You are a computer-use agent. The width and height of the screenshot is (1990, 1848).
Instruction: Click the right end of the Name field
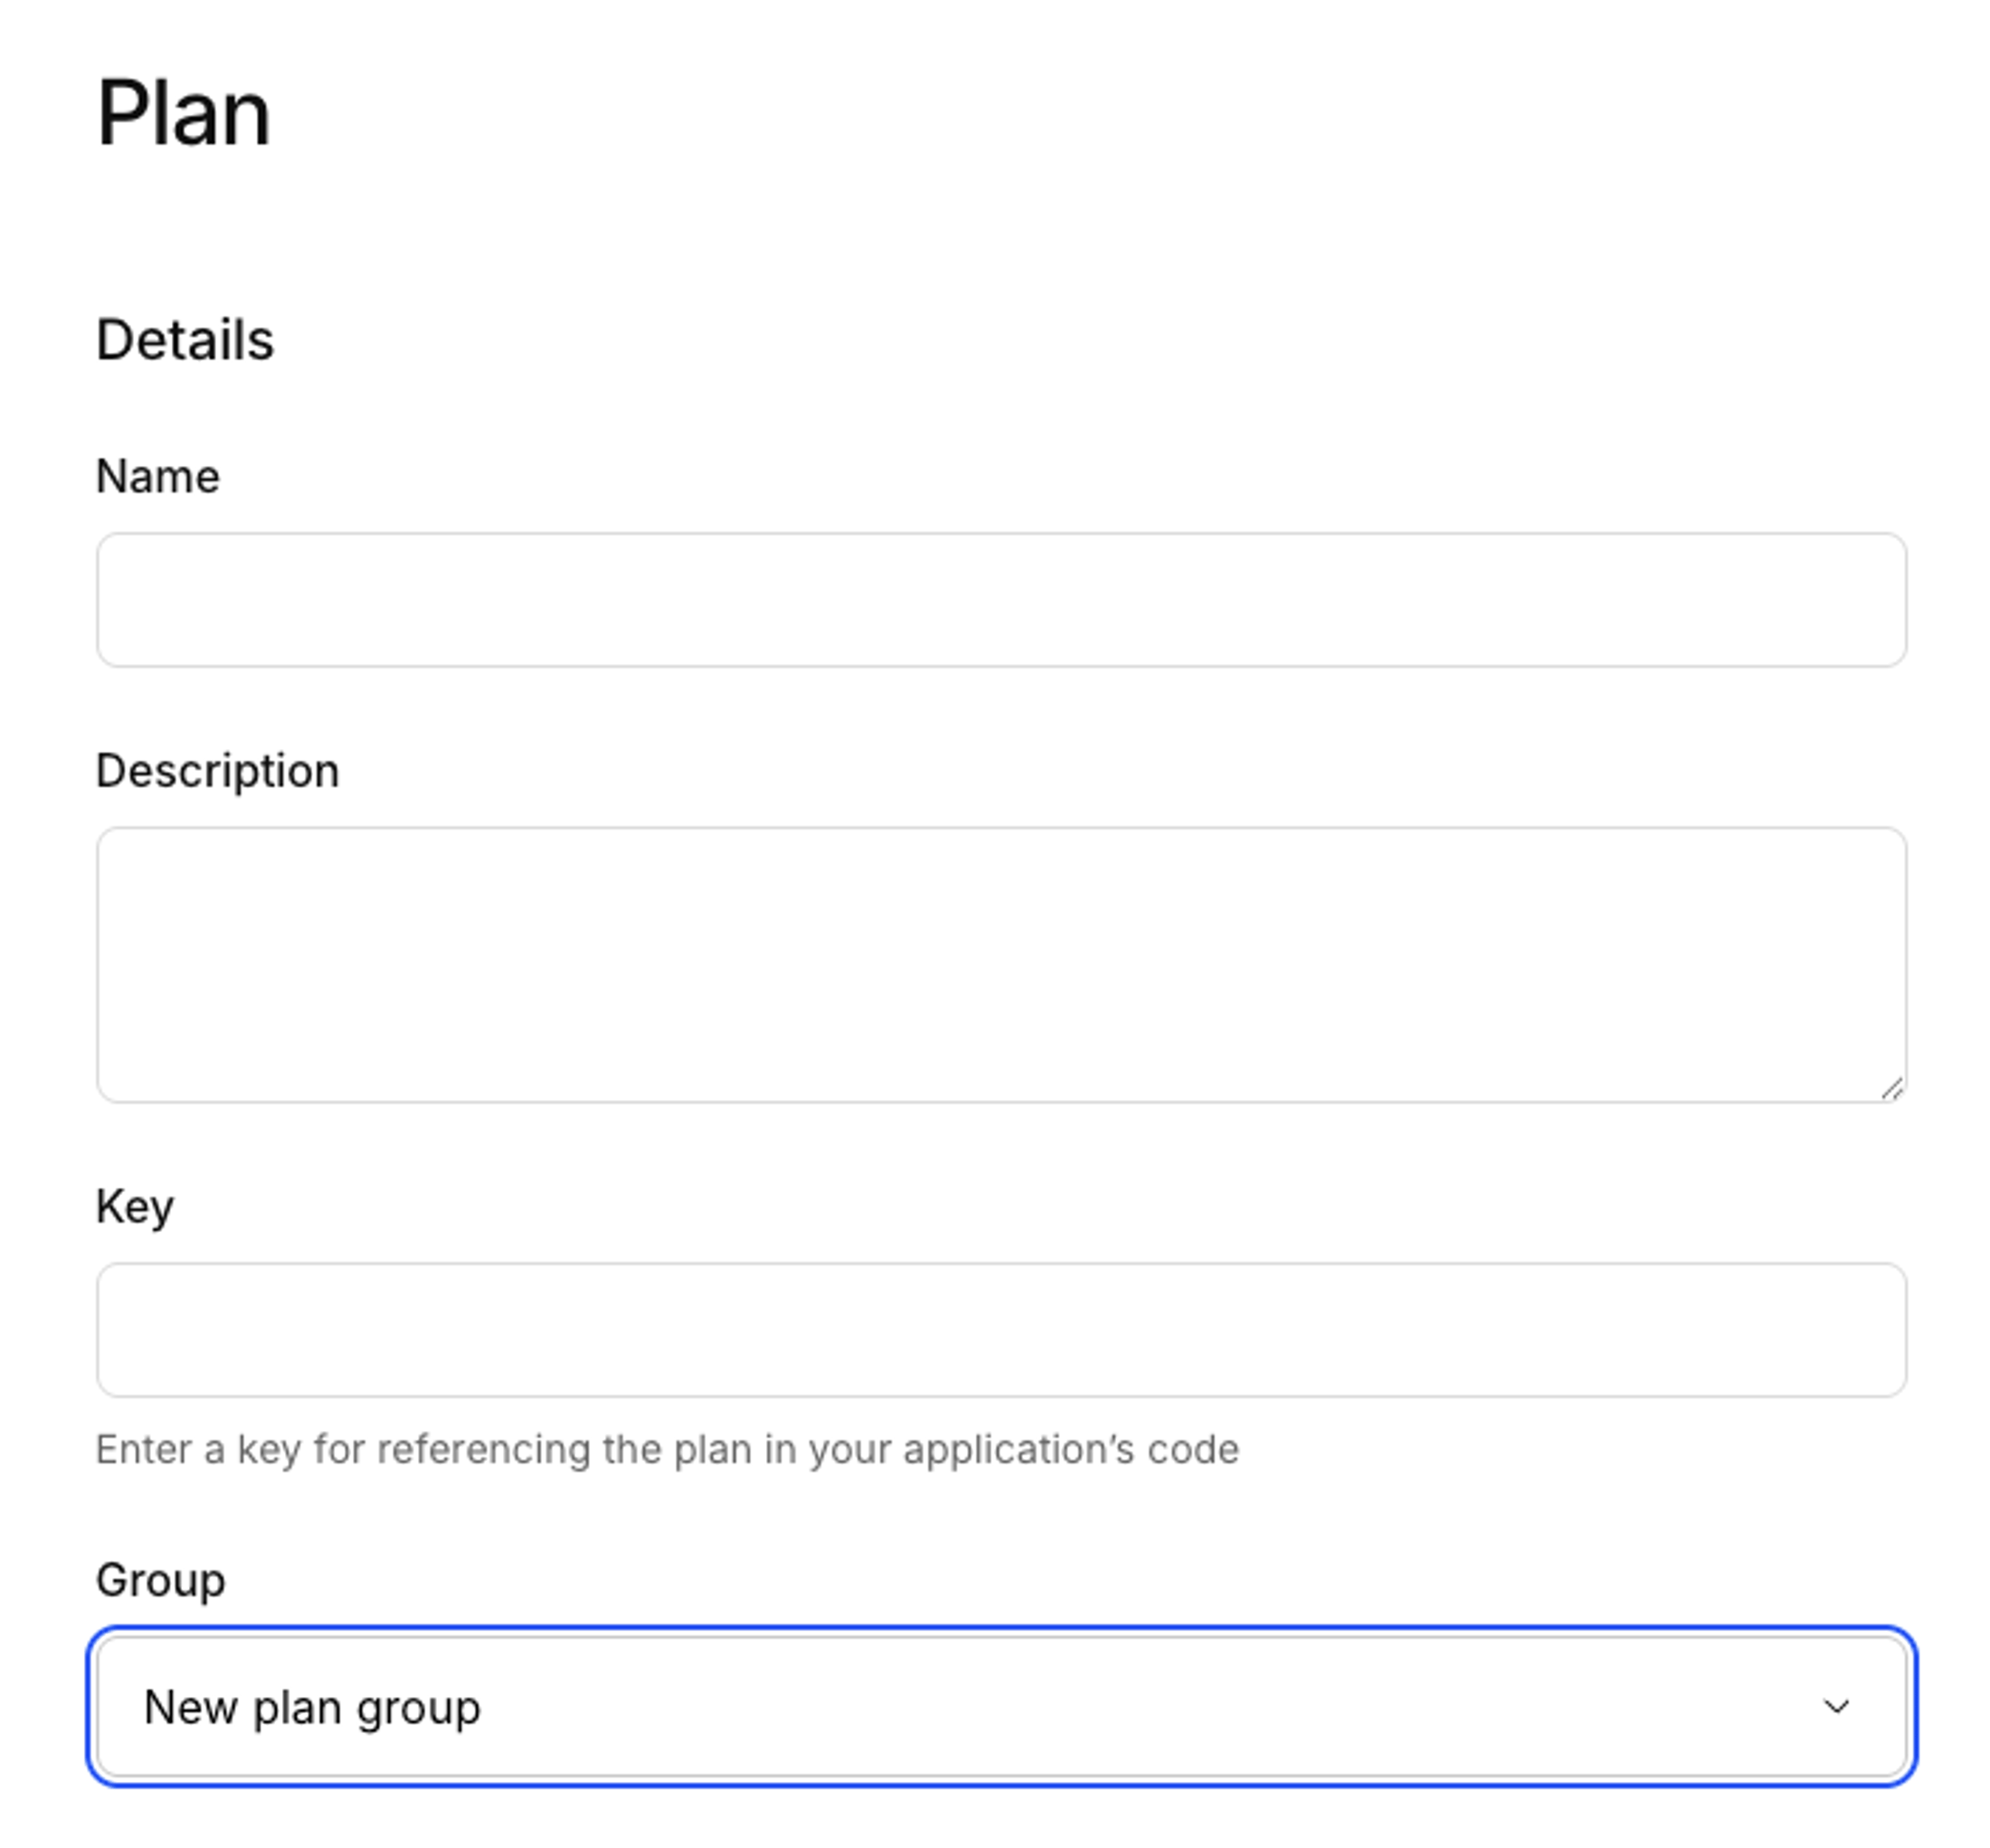coord(1880,600)
